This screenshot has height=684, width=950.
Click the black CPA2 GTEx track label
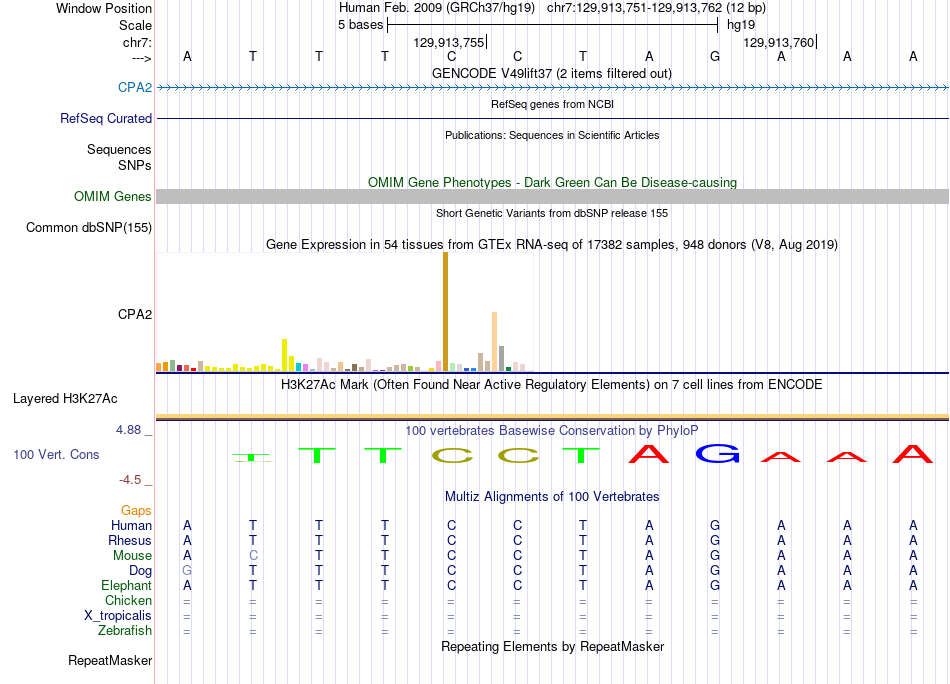click(135, 314)
